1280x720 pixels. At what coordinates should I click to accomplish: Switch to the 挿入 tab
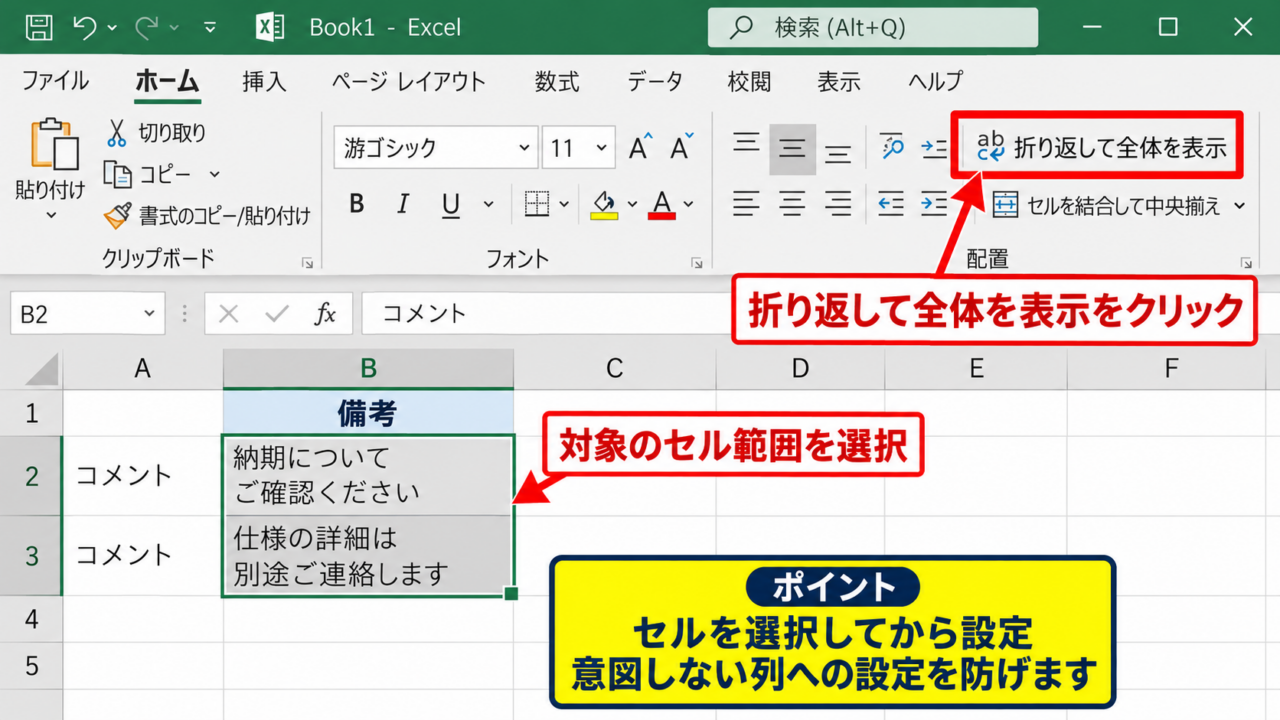pyautogui.click(x=264, y=81)
